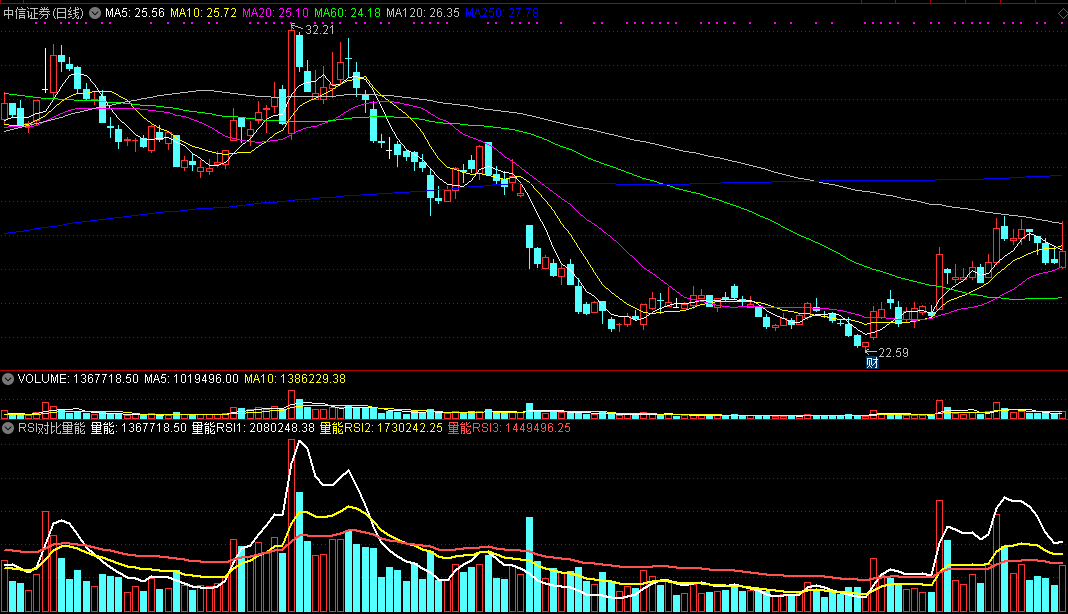This screenshot has height=614, width=1068.
Task: Select the MA5: 25.56 label
Action: [x=135, y=13]
